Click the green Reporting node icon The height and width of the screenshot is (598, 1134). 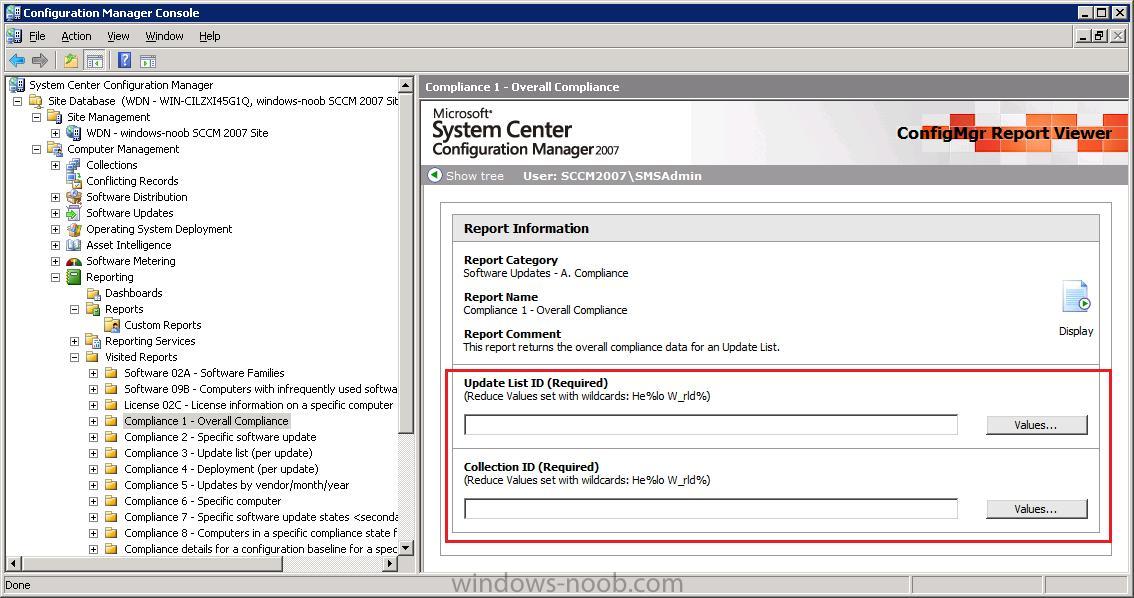click(x=73, y=277)
